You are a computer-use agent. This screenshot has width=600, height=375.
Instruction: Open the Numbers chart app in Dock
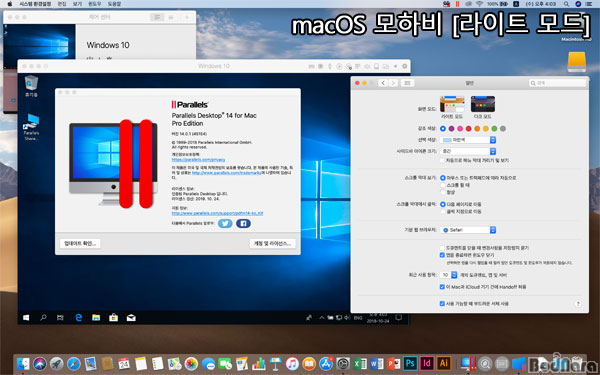tap(259, 363)
